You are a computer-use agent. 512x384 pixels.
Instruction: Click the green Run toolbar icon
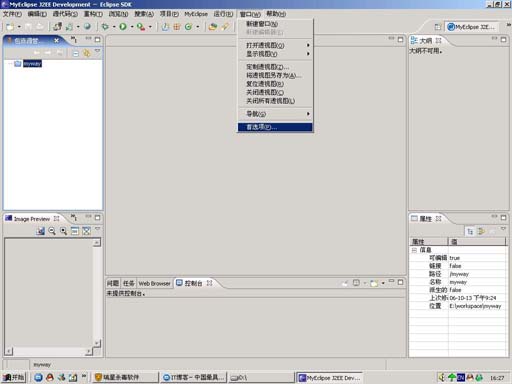(x=123, y=27)
